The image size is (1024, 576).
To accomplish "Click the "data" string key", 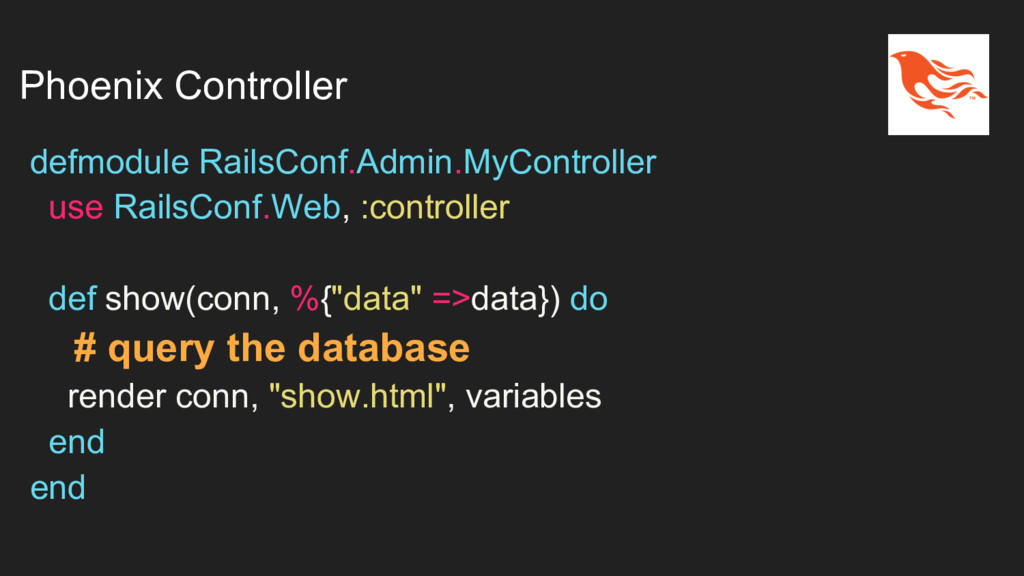I will [x=377, y=298].
